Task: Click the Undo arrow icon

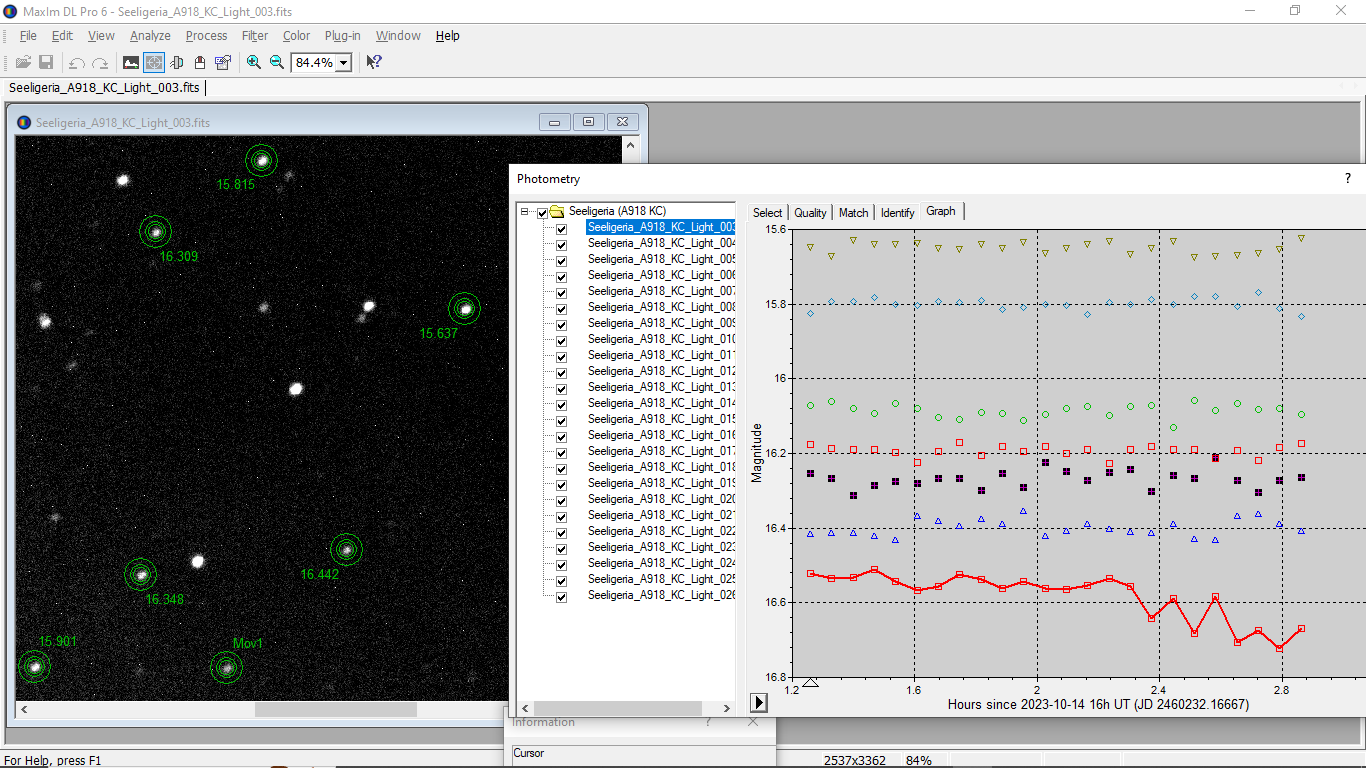Action: tap(76, 62)
